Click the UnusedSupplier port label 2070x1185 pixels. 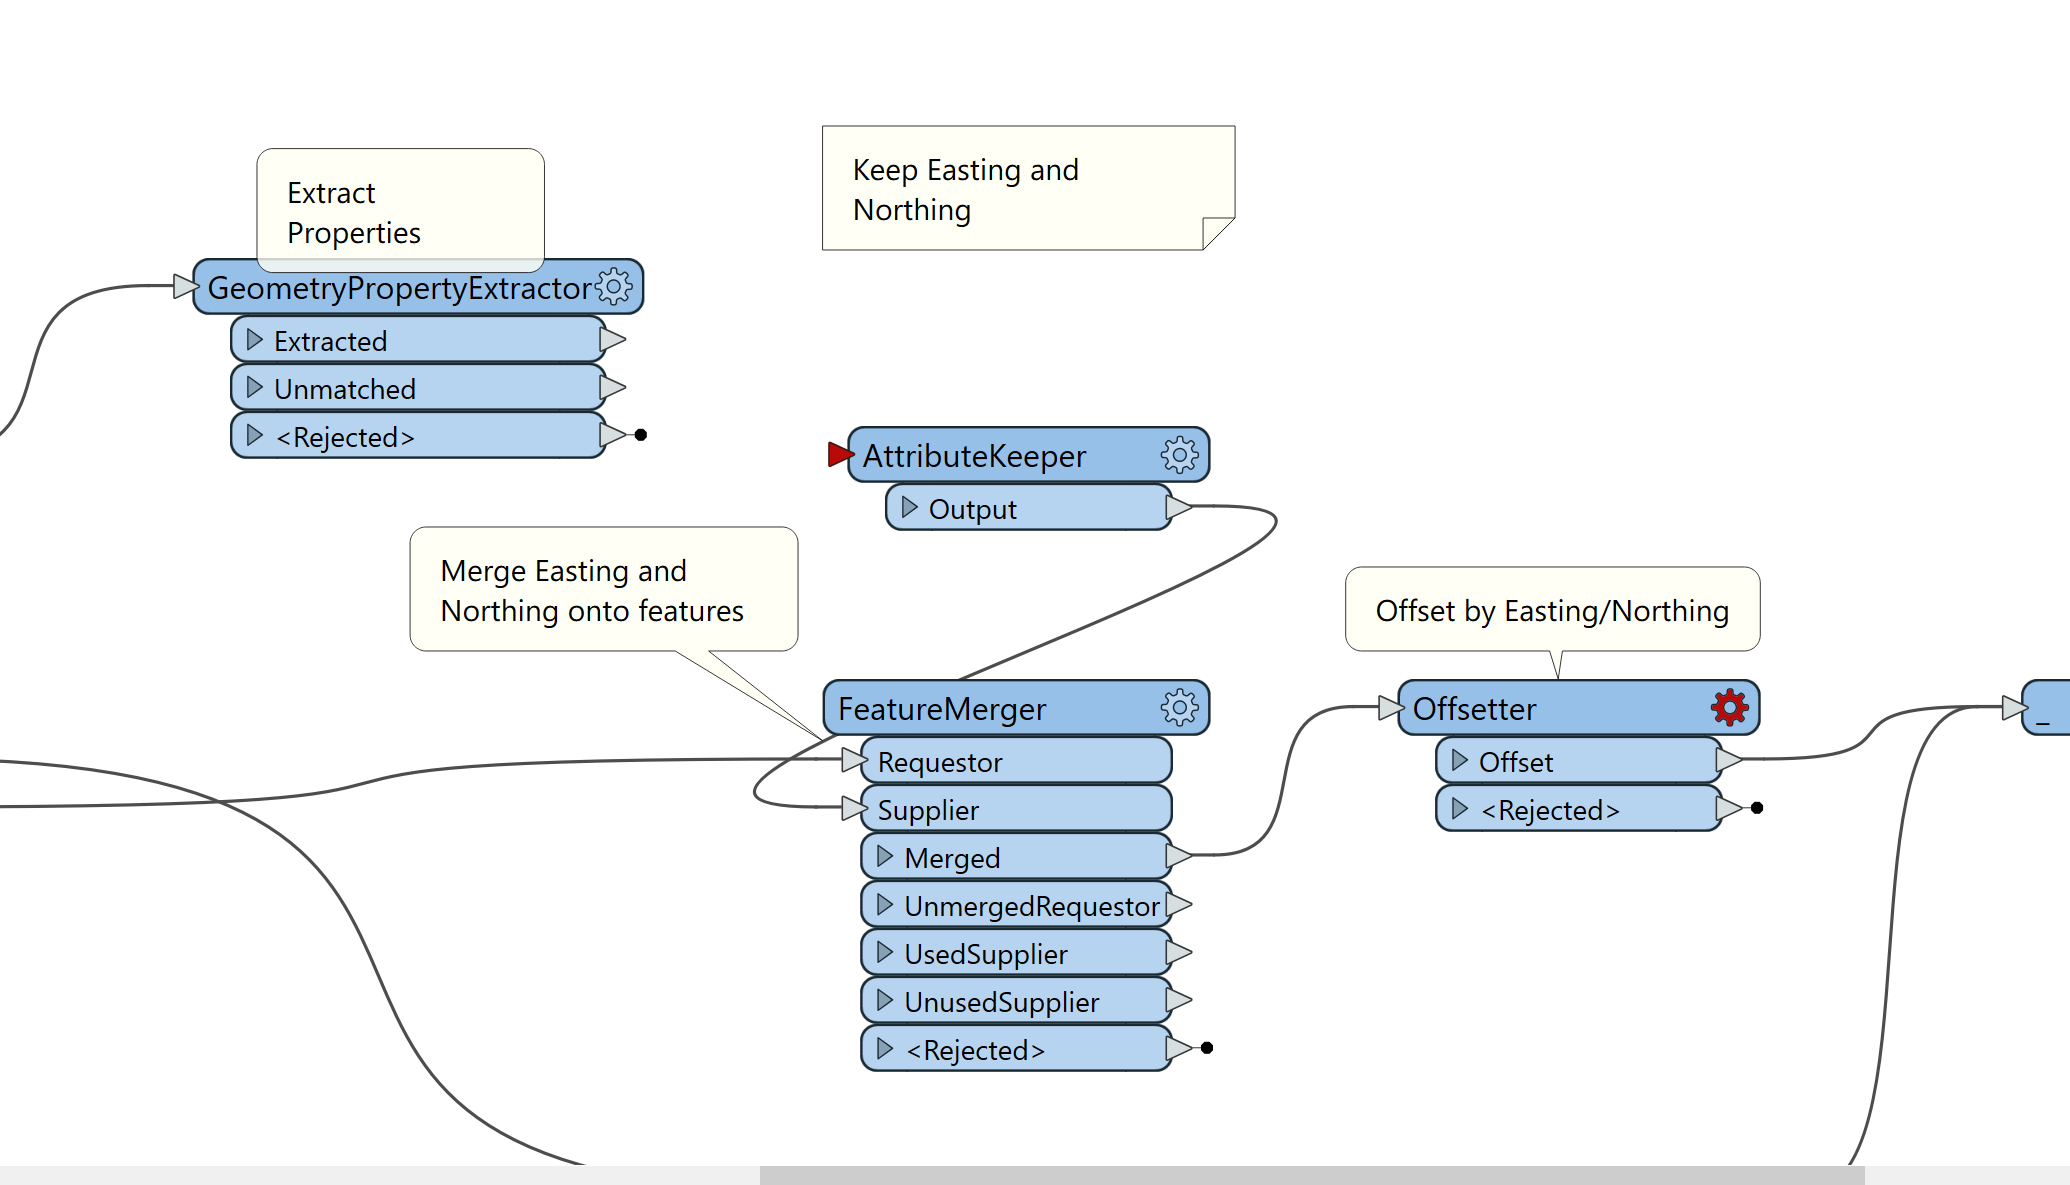(1002, 1002)
